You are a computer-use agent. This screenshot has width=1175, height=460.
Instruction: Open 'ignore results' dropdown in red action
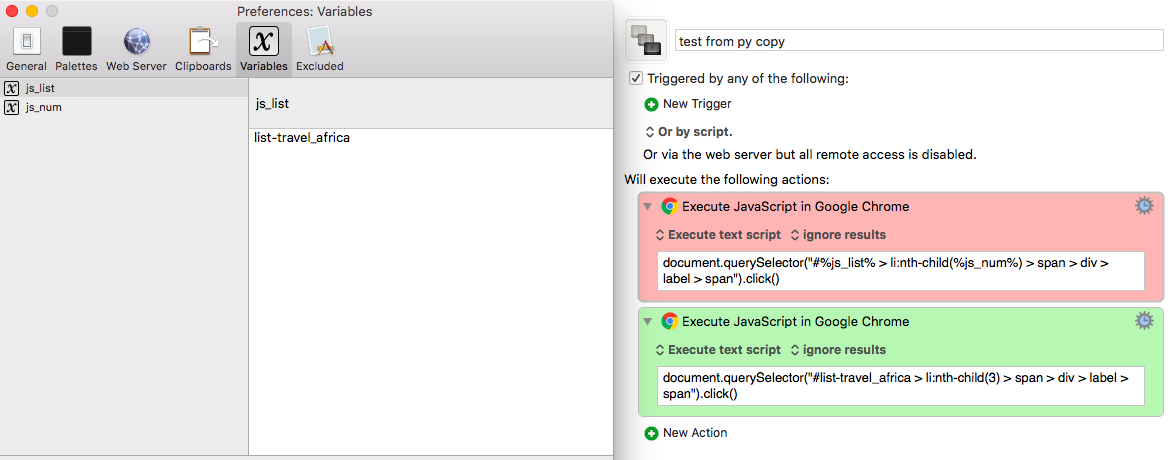[838, 234]
